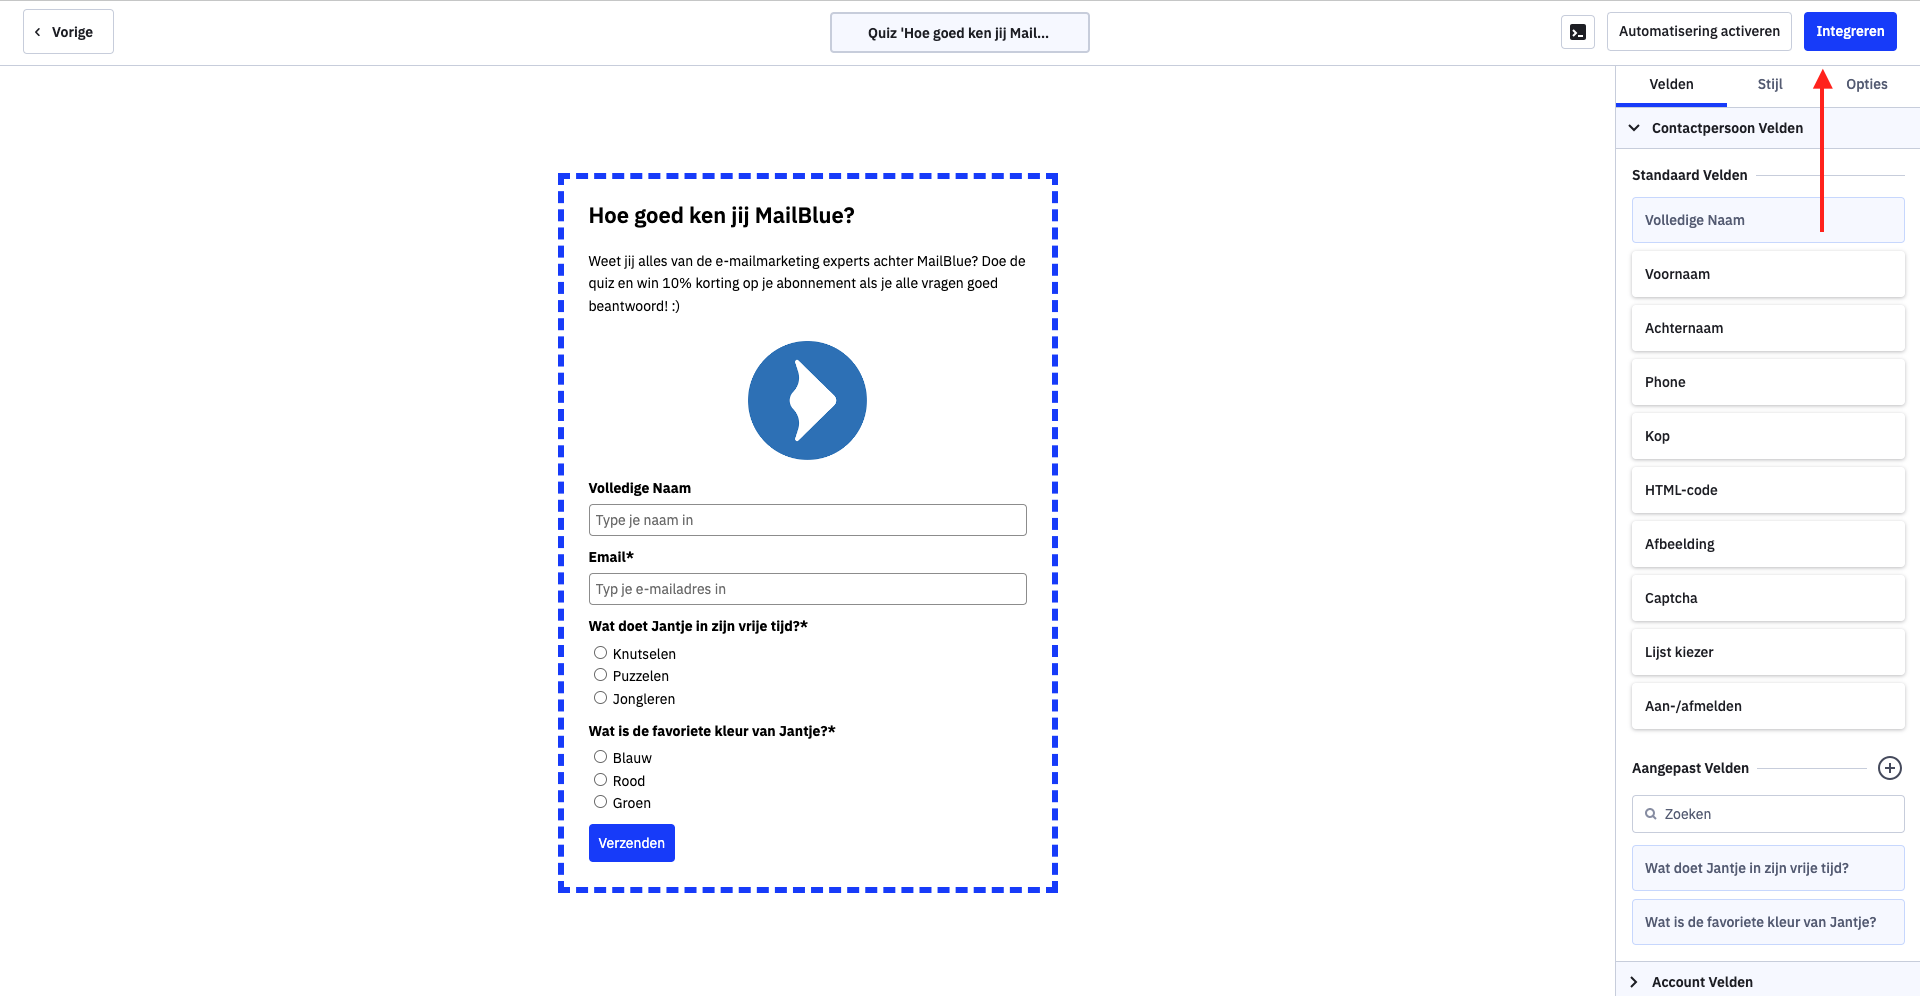Screen dimensions: 1920x996
Task: Click the form heading 'Hoe goed ken jij MailBlue?'
Action: (721, 216)
